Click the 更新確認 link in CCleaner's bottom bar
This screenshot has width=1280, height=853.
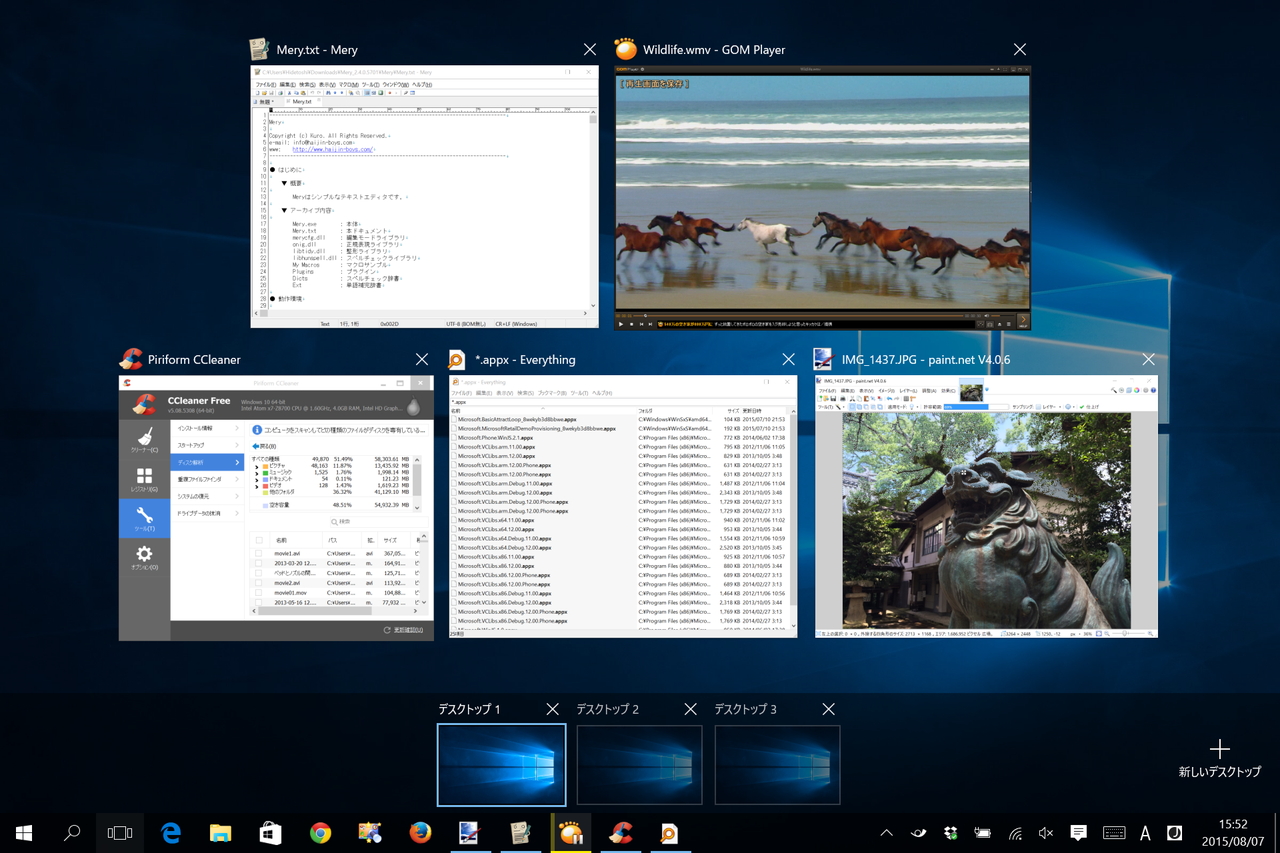(x=407, y=630)
